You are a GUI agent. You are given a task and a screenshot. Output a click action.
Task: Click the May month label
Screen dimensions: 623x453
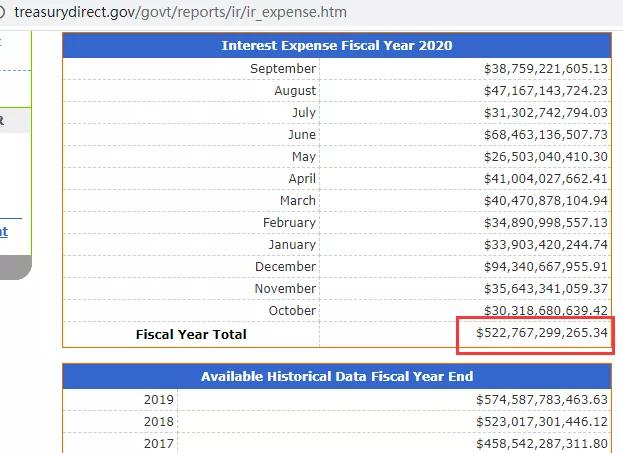(304, 157)
